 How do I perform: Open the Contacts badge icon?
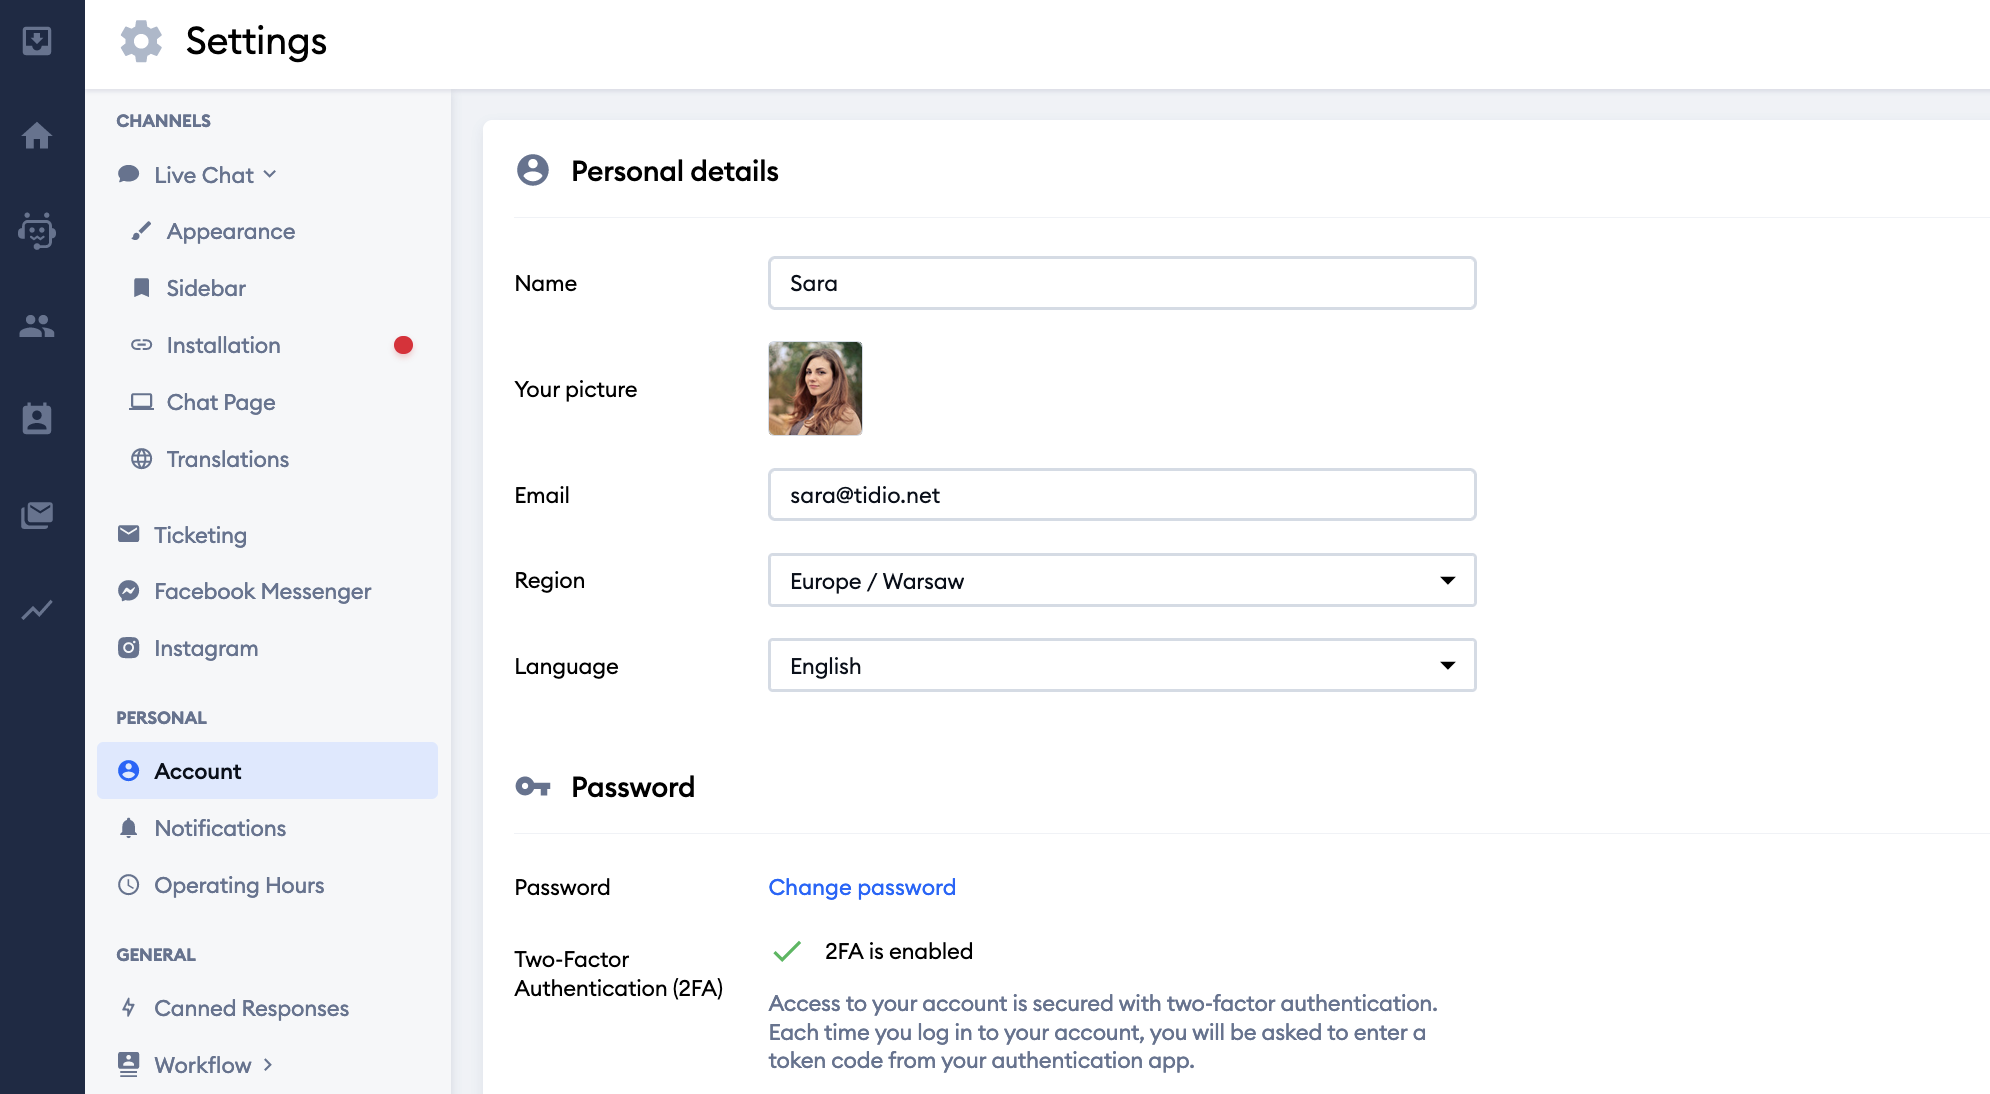tap(37, 419)
